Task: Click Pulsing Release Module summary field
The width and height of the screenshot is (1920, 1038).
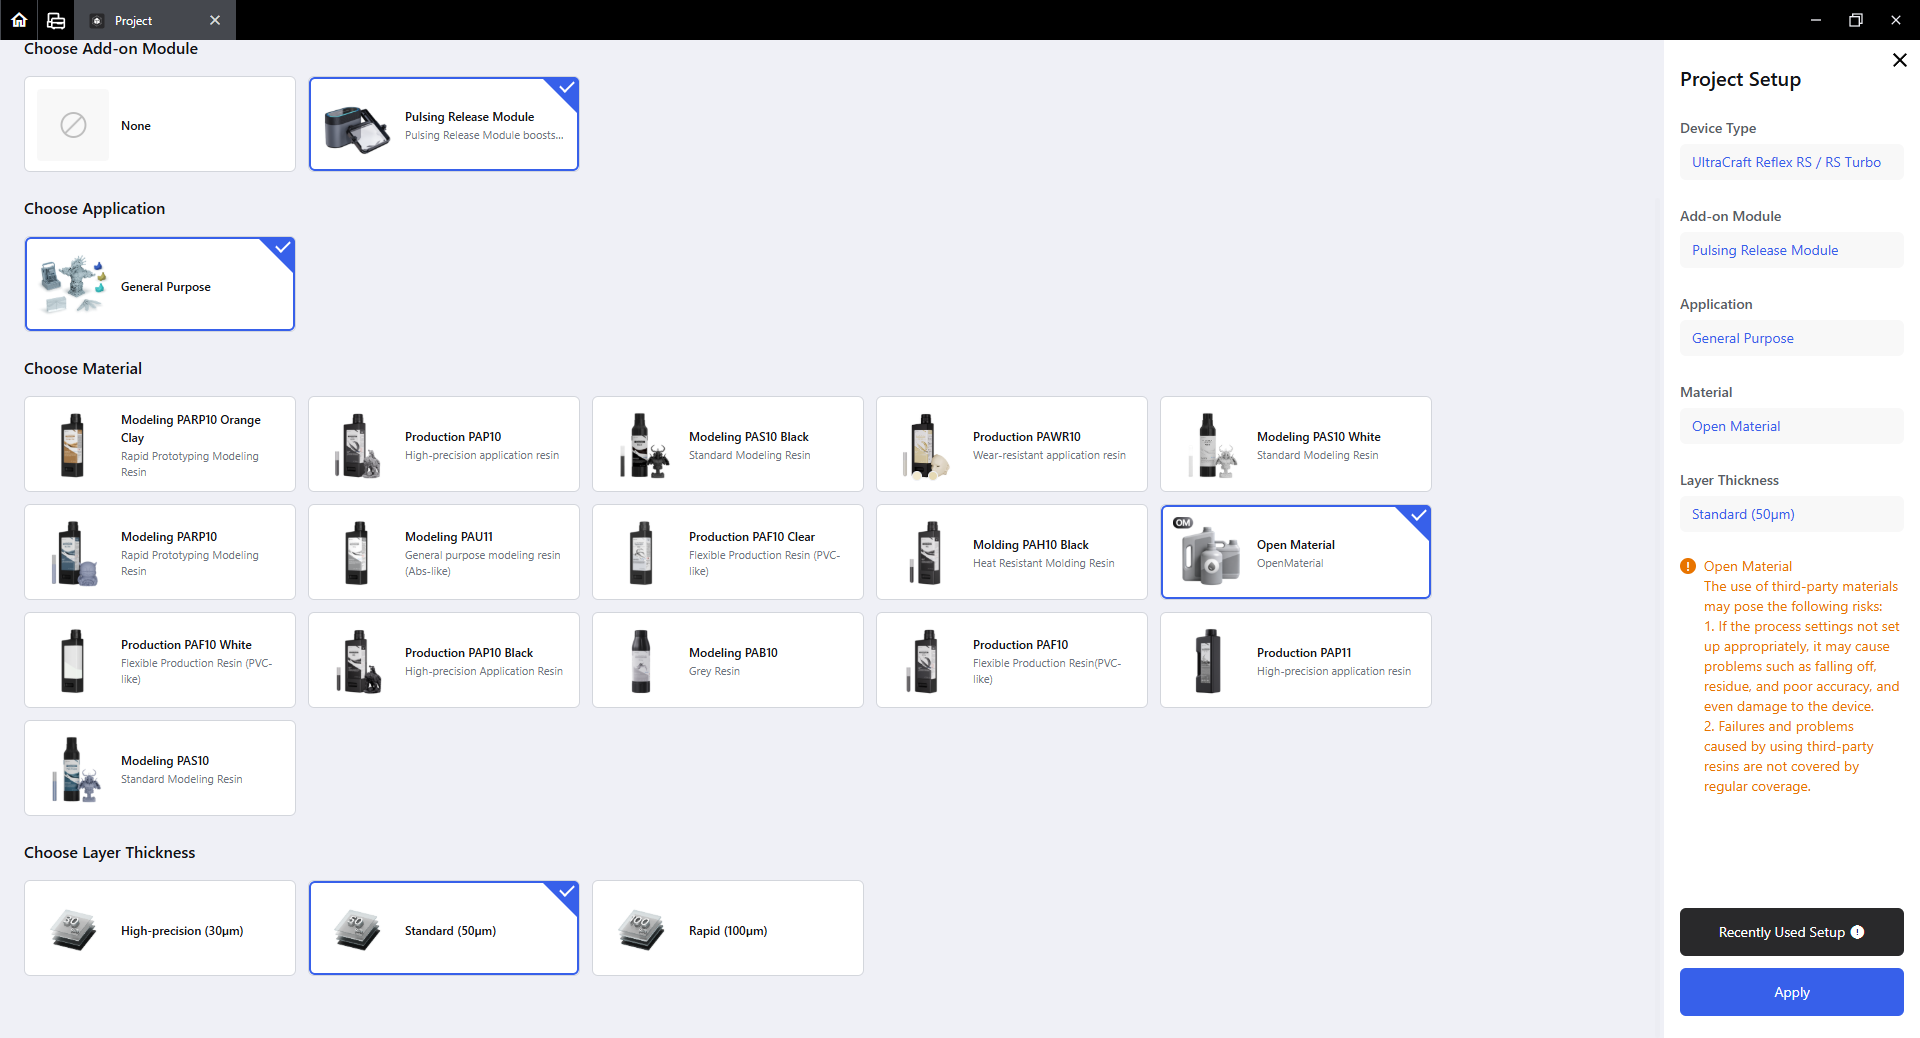Action: (x=1792, y=250)
